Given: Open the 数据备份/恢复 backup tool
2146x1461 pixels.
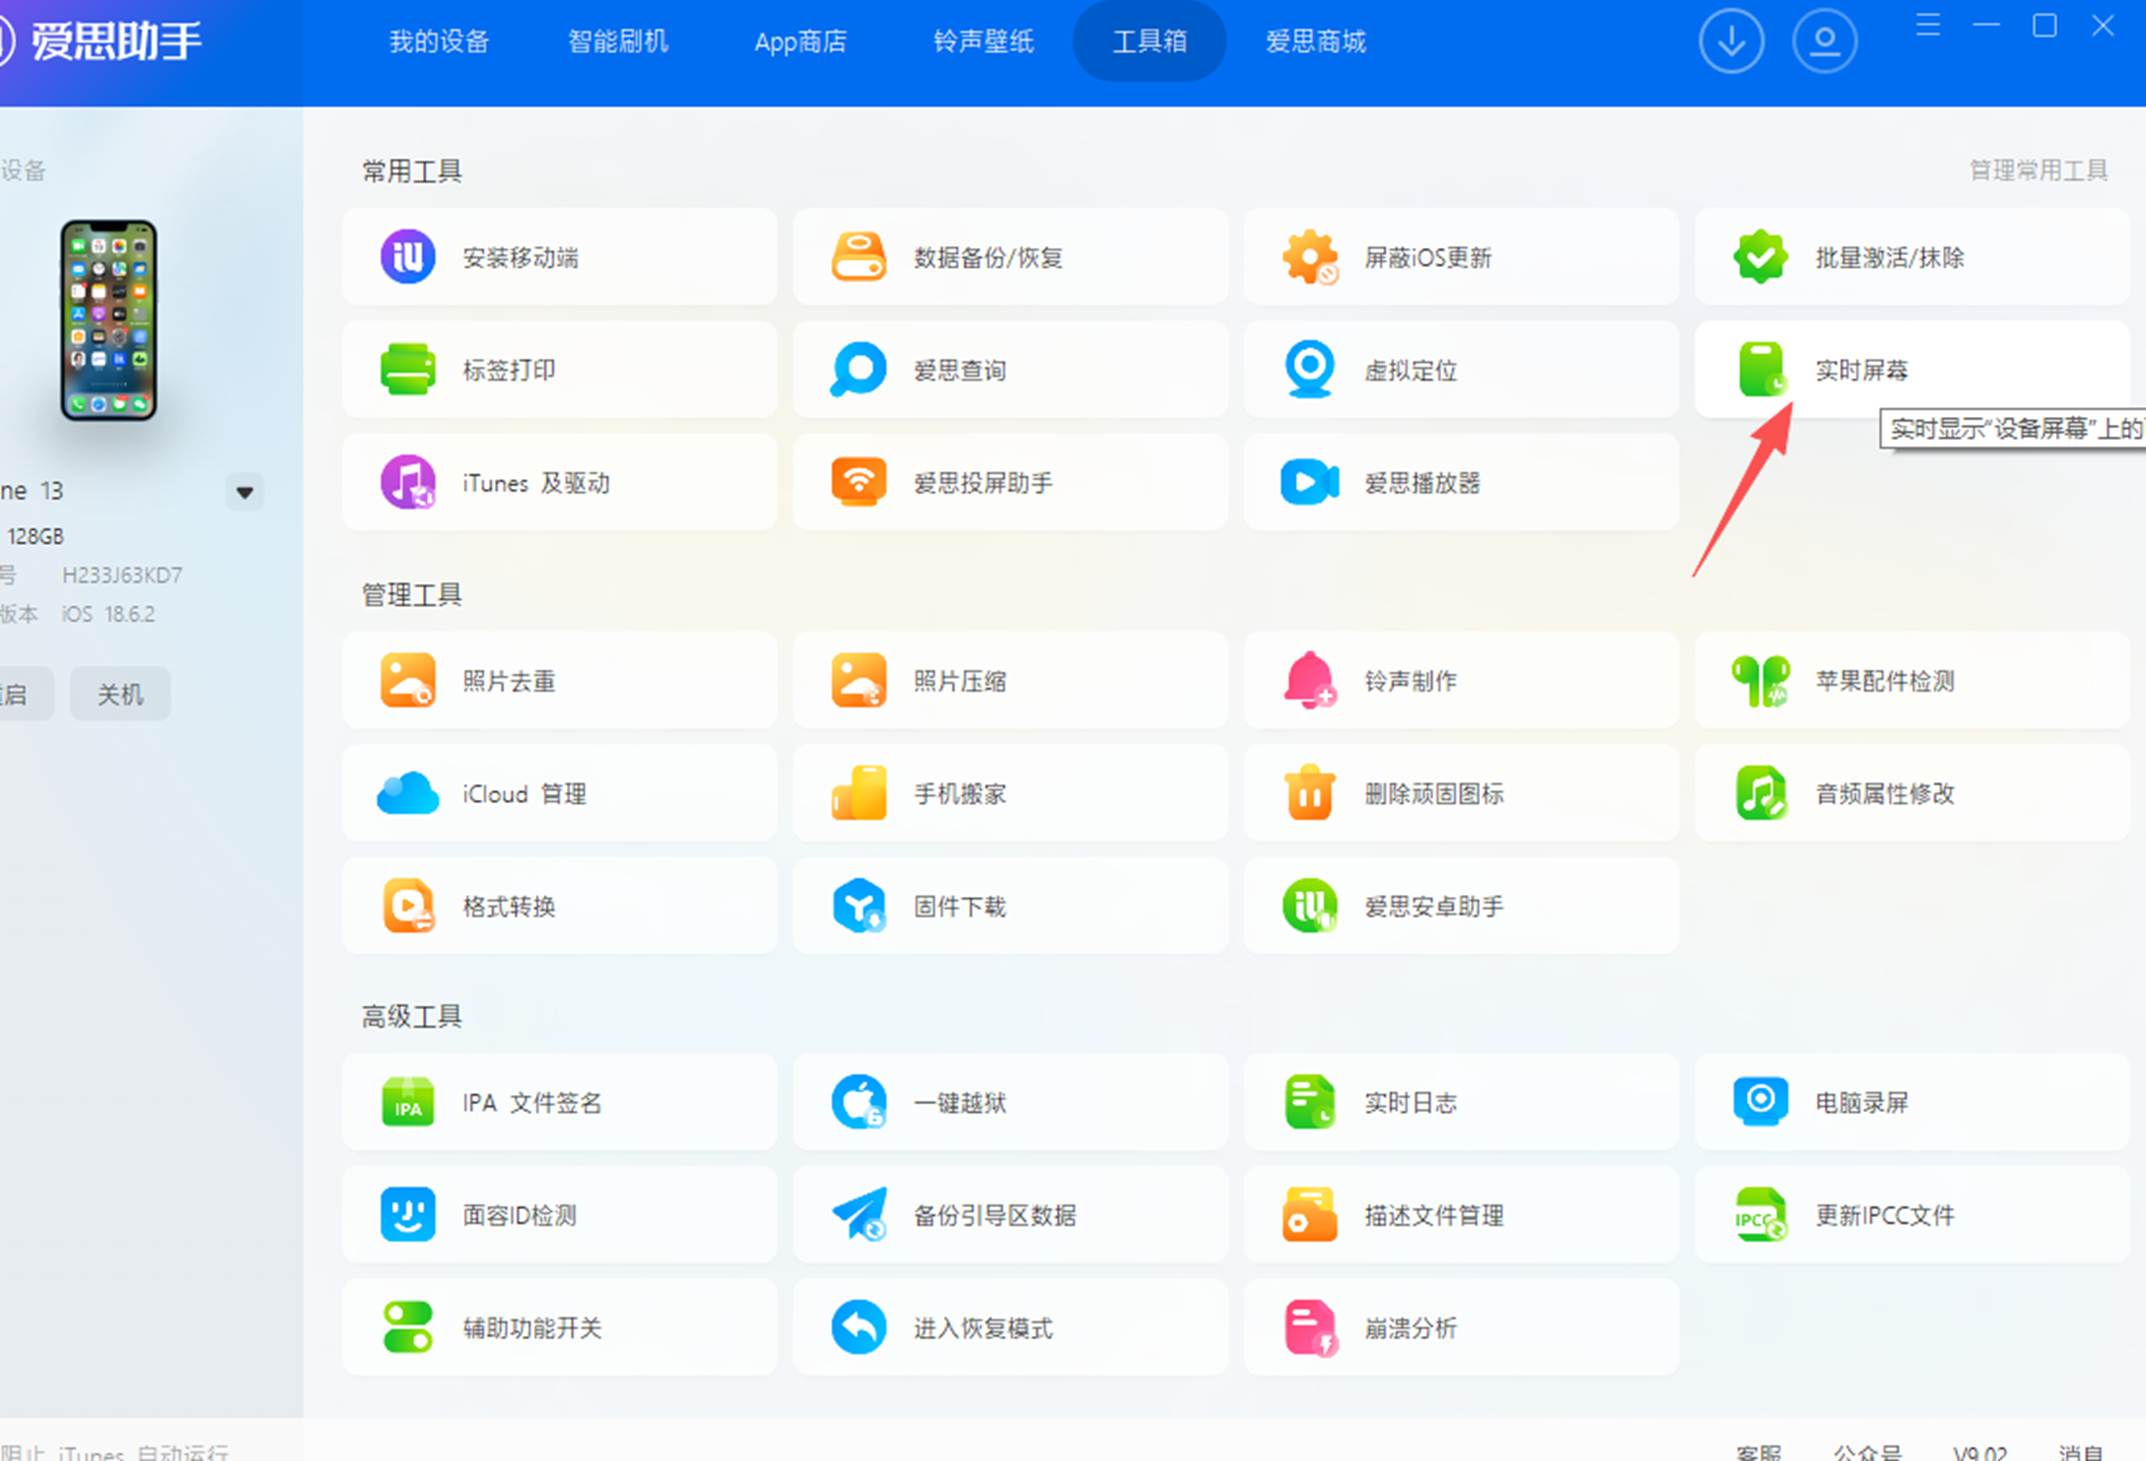Looking at the screenshot, I should pyautogui.click(x=986, y=258).
